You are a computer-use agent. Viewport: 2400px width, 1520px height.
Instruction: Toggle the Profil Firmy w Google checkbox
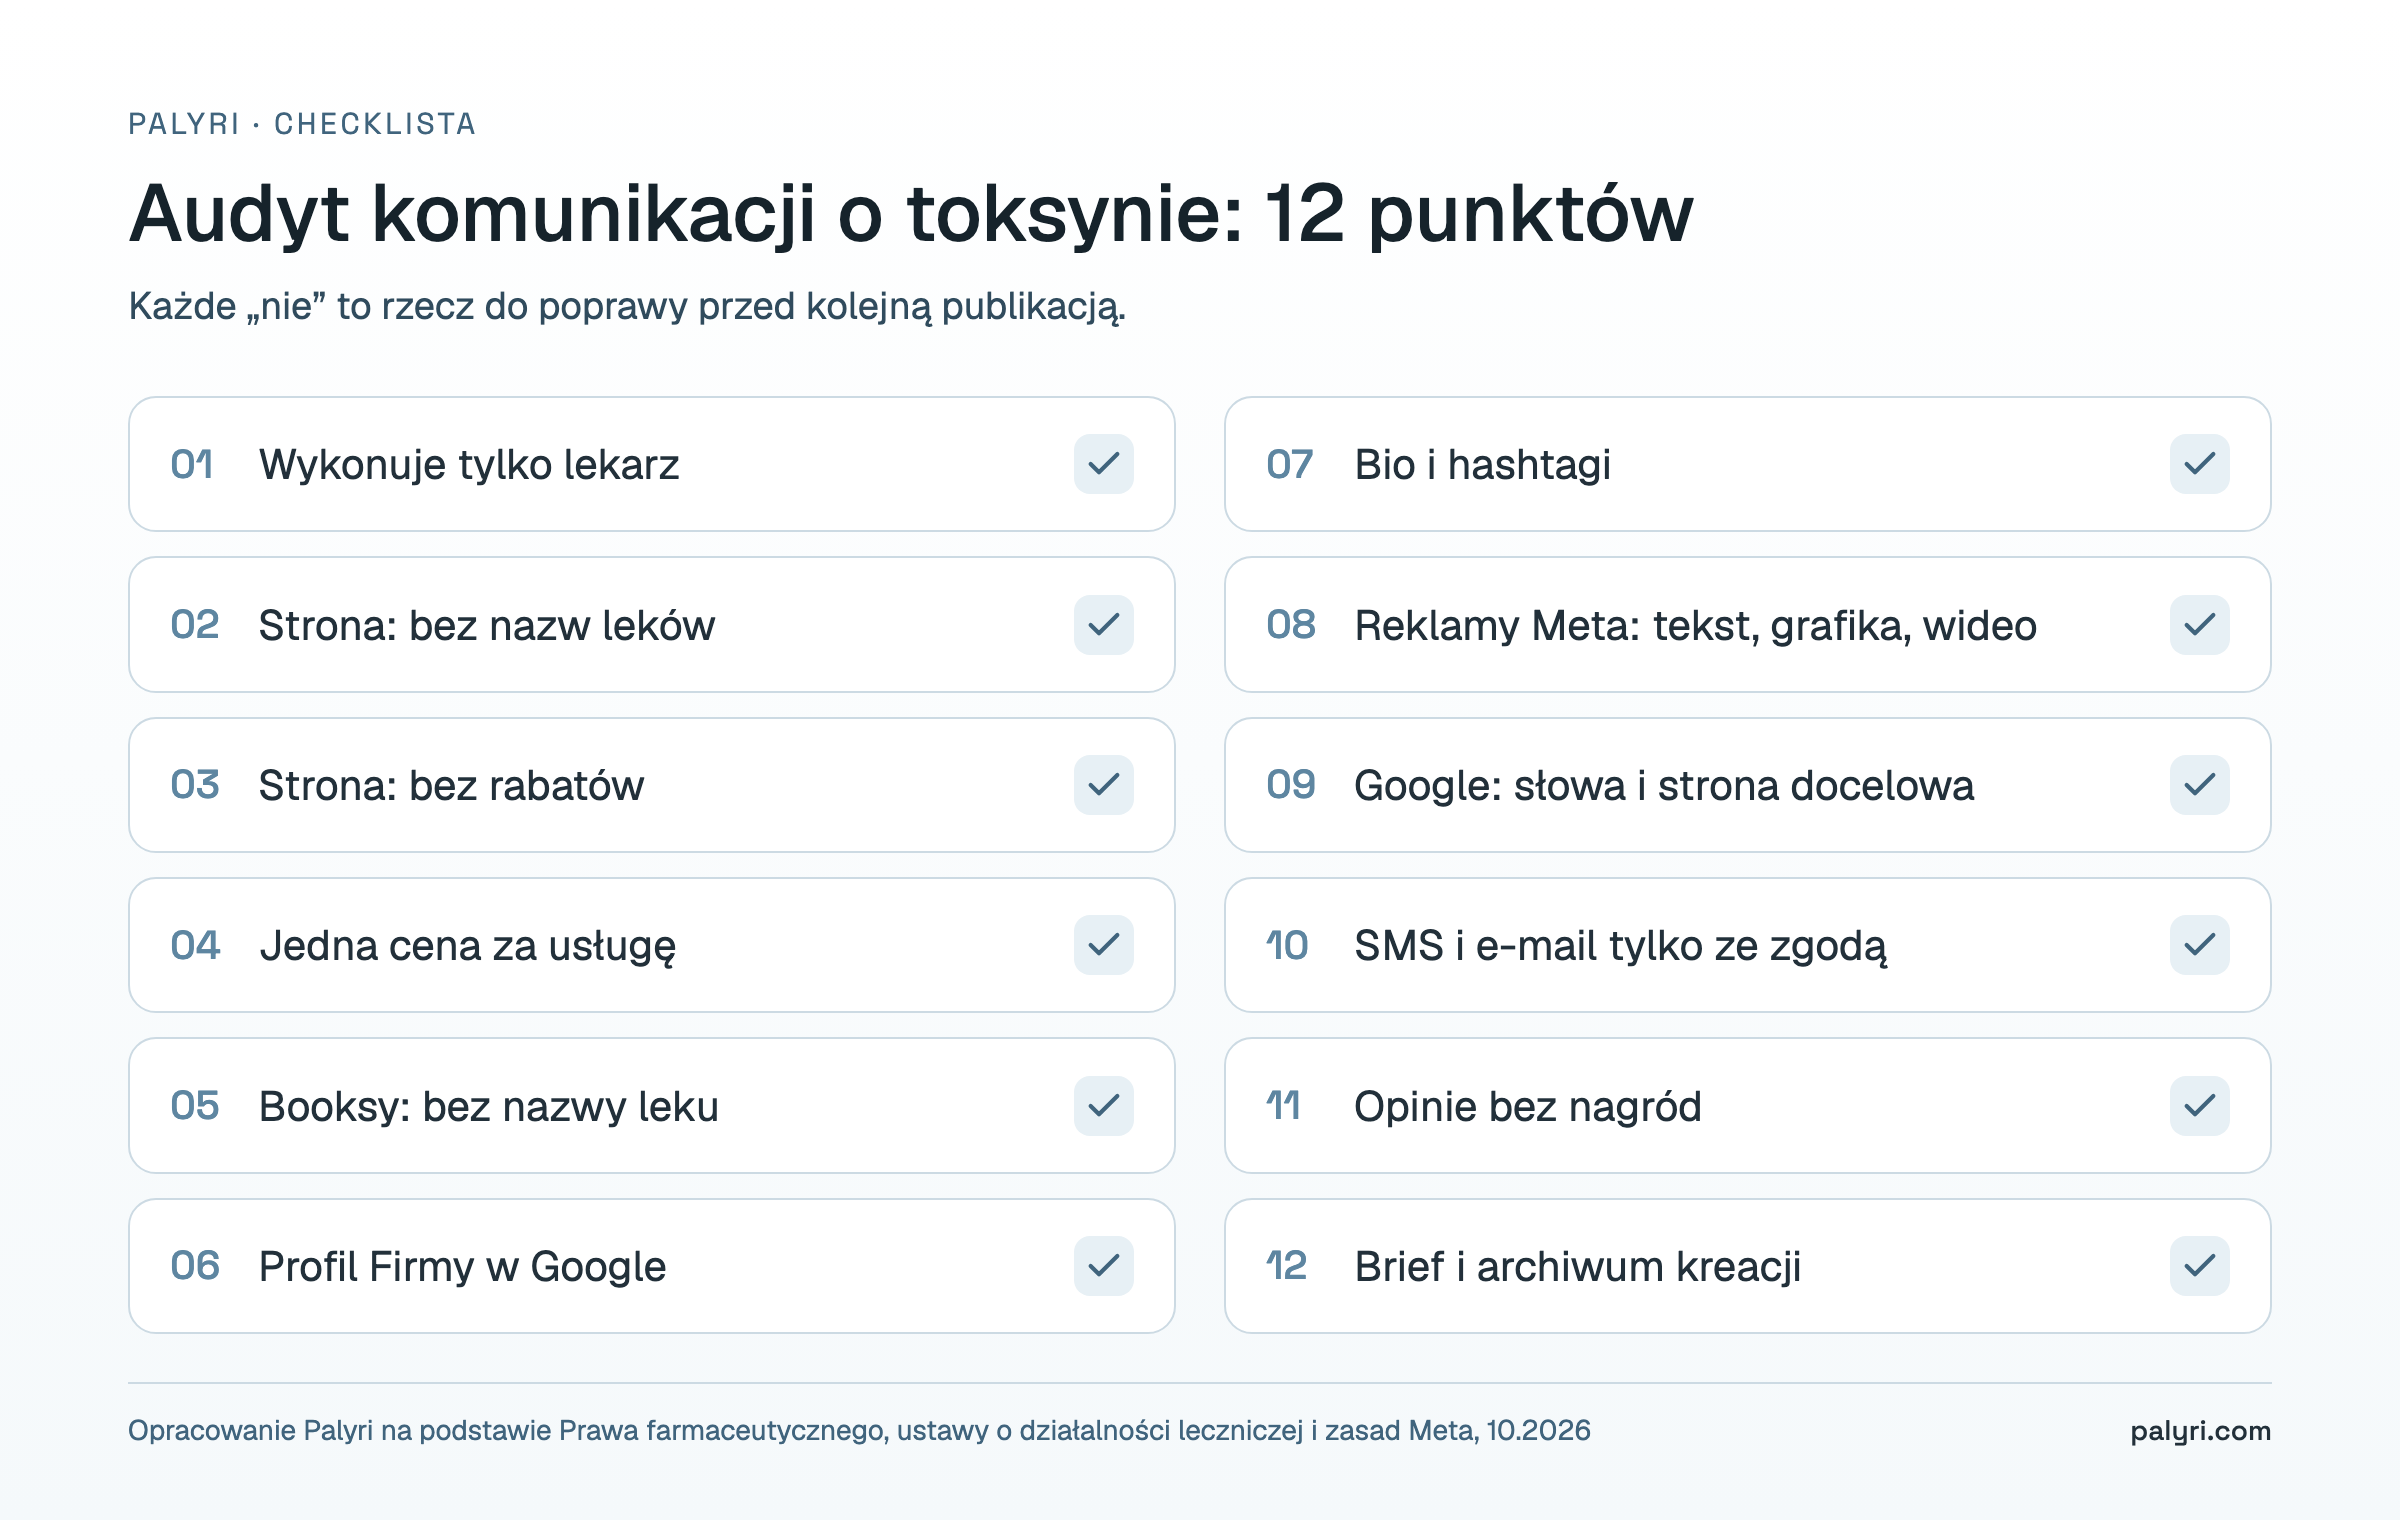[1103, 1266]
